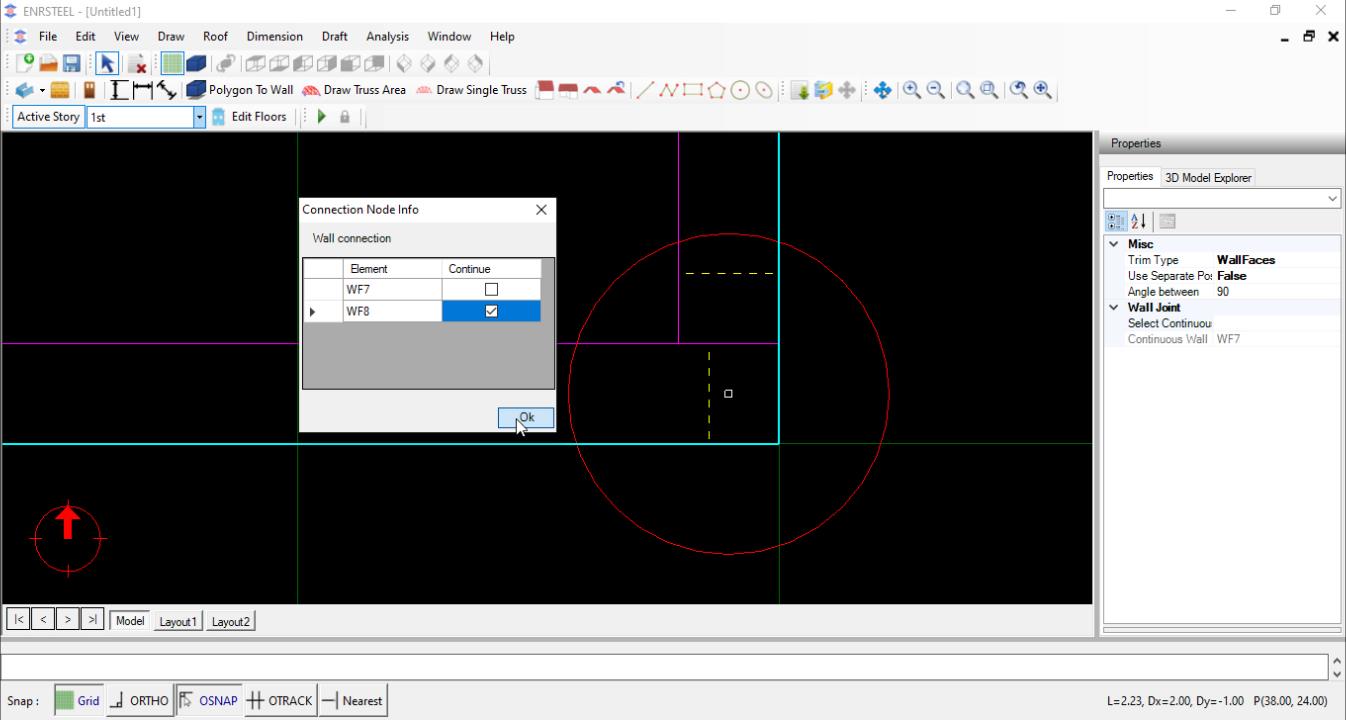1346x720 pixels.
Task: Click the Draw Line tool
Action: point(645,90)
